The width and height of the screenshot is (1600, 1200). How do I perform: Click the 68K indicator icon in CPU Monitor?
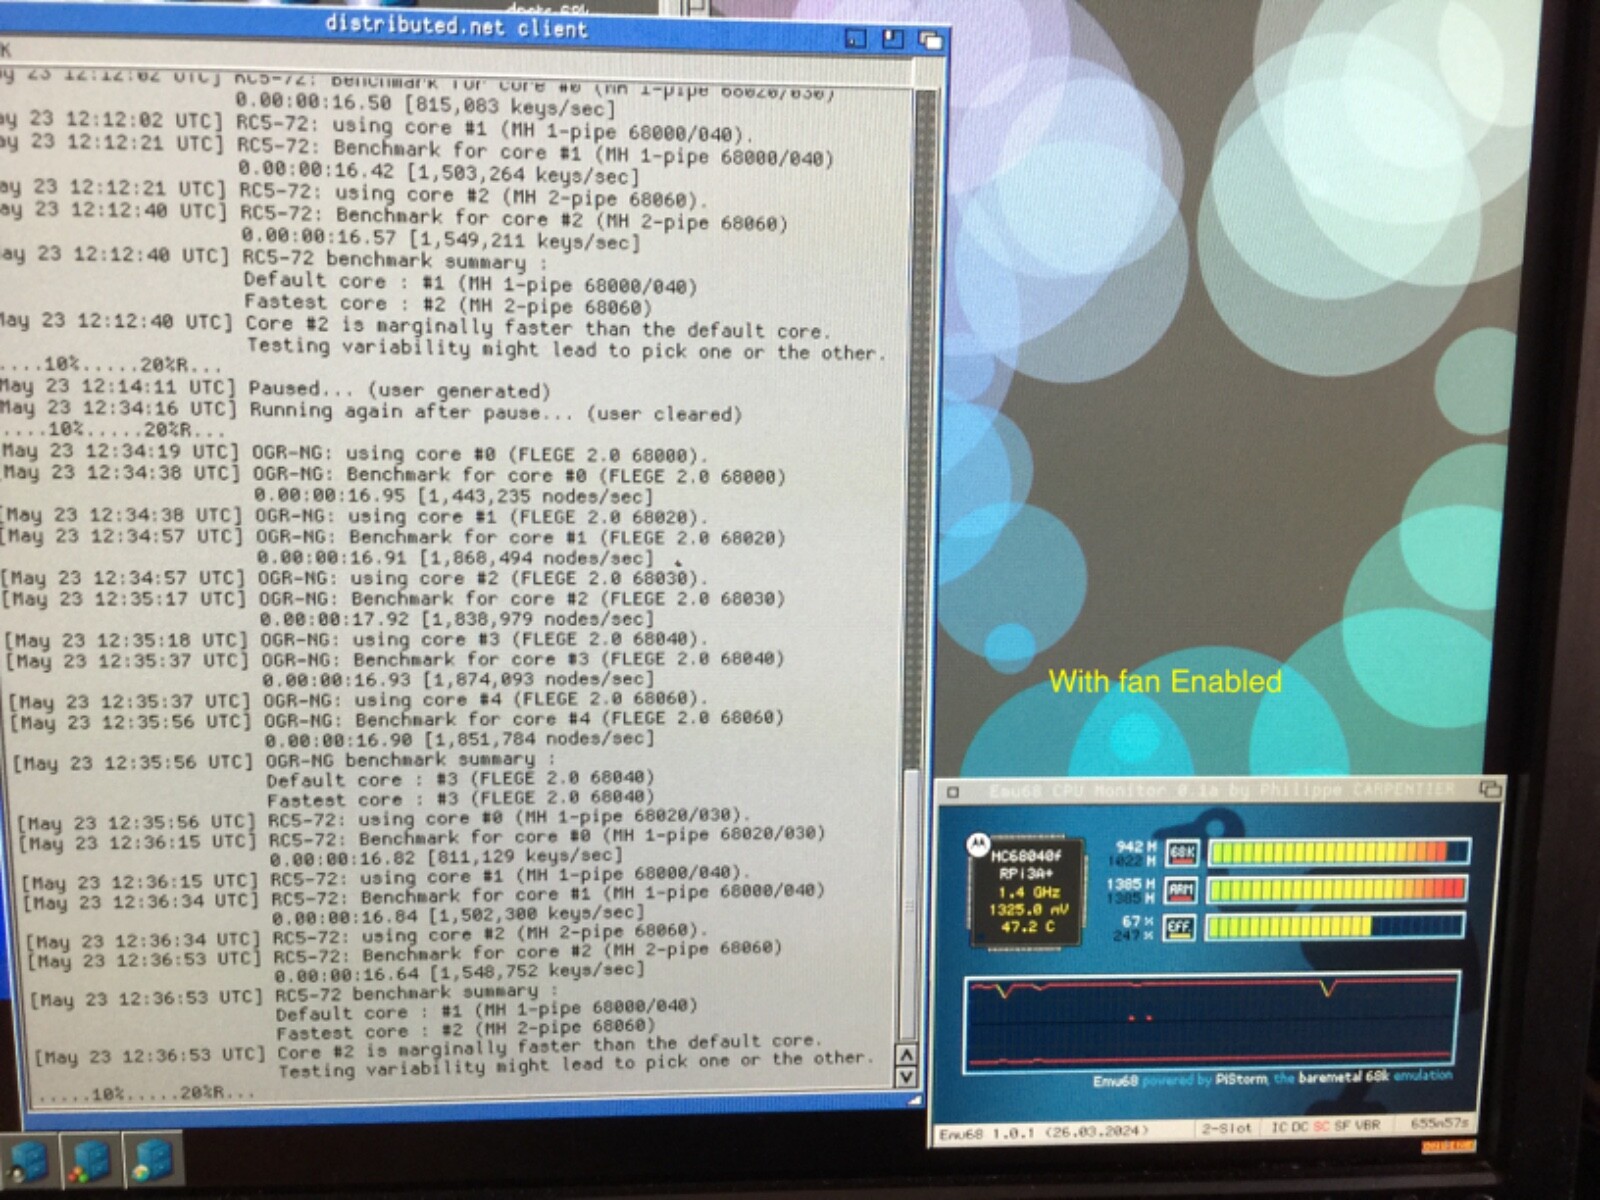point(1182,853)
